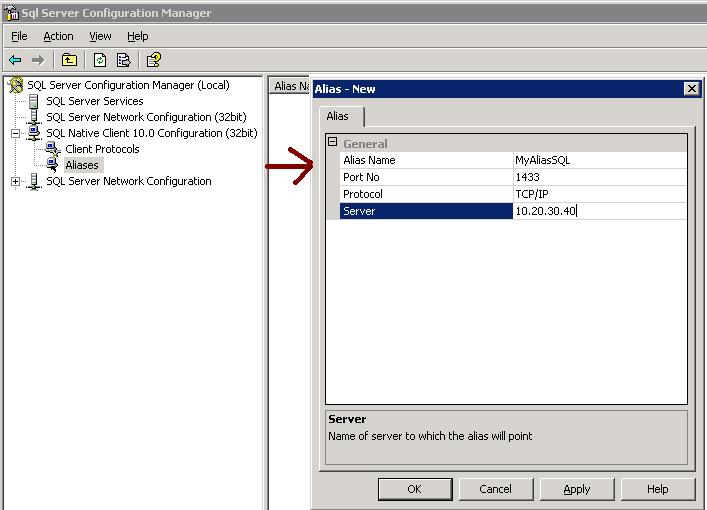The image size is (707, 510).
Task: Select the Client Protocols tree icon
Action: pos(53,149)
